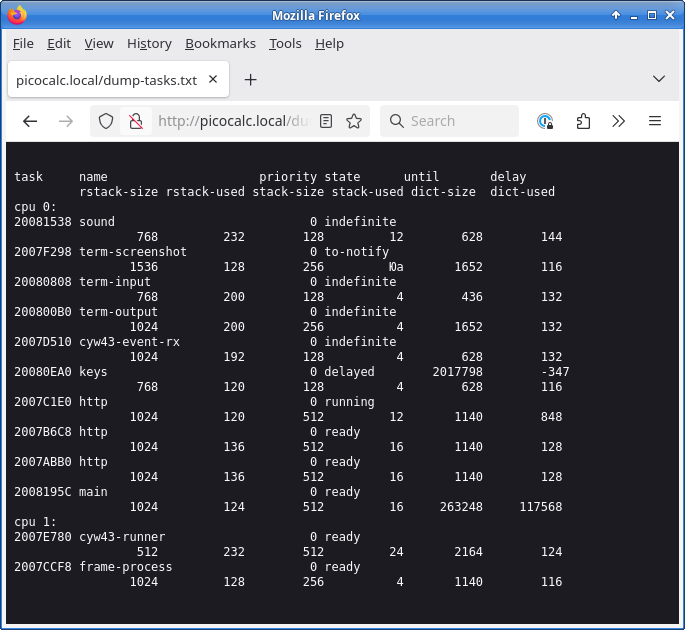Click the 'stack-size' column header
This screenshot has height=630, width=685.
click(x=288, y=192)
